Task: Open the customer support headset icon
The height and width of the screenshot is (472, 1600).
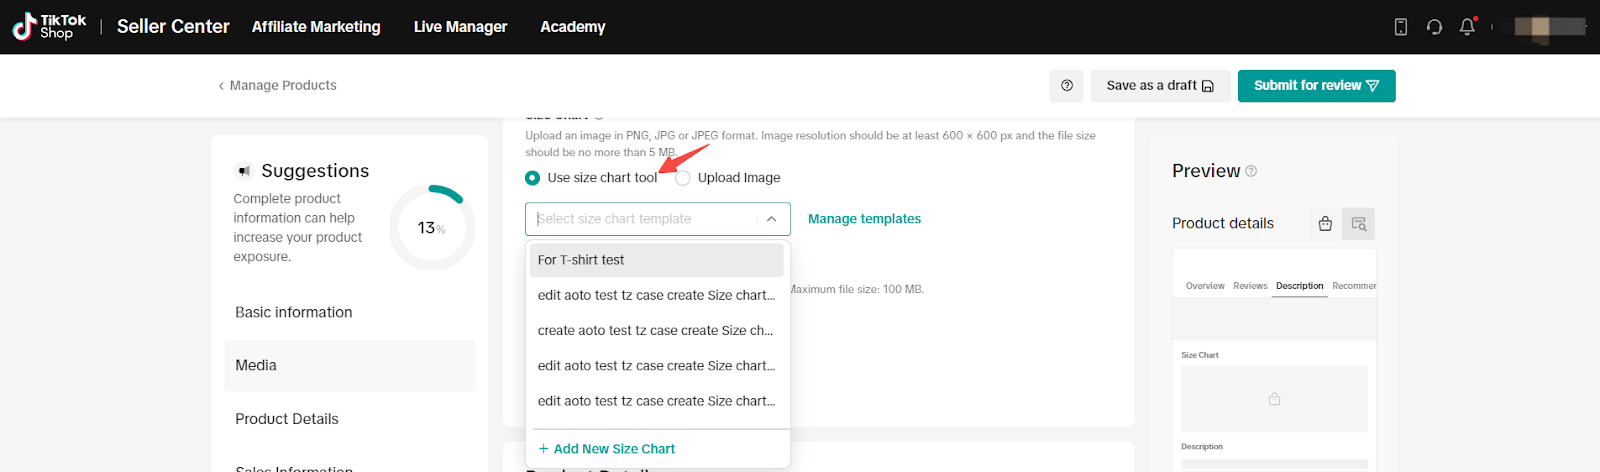Action: click(x=1434, y=27)
